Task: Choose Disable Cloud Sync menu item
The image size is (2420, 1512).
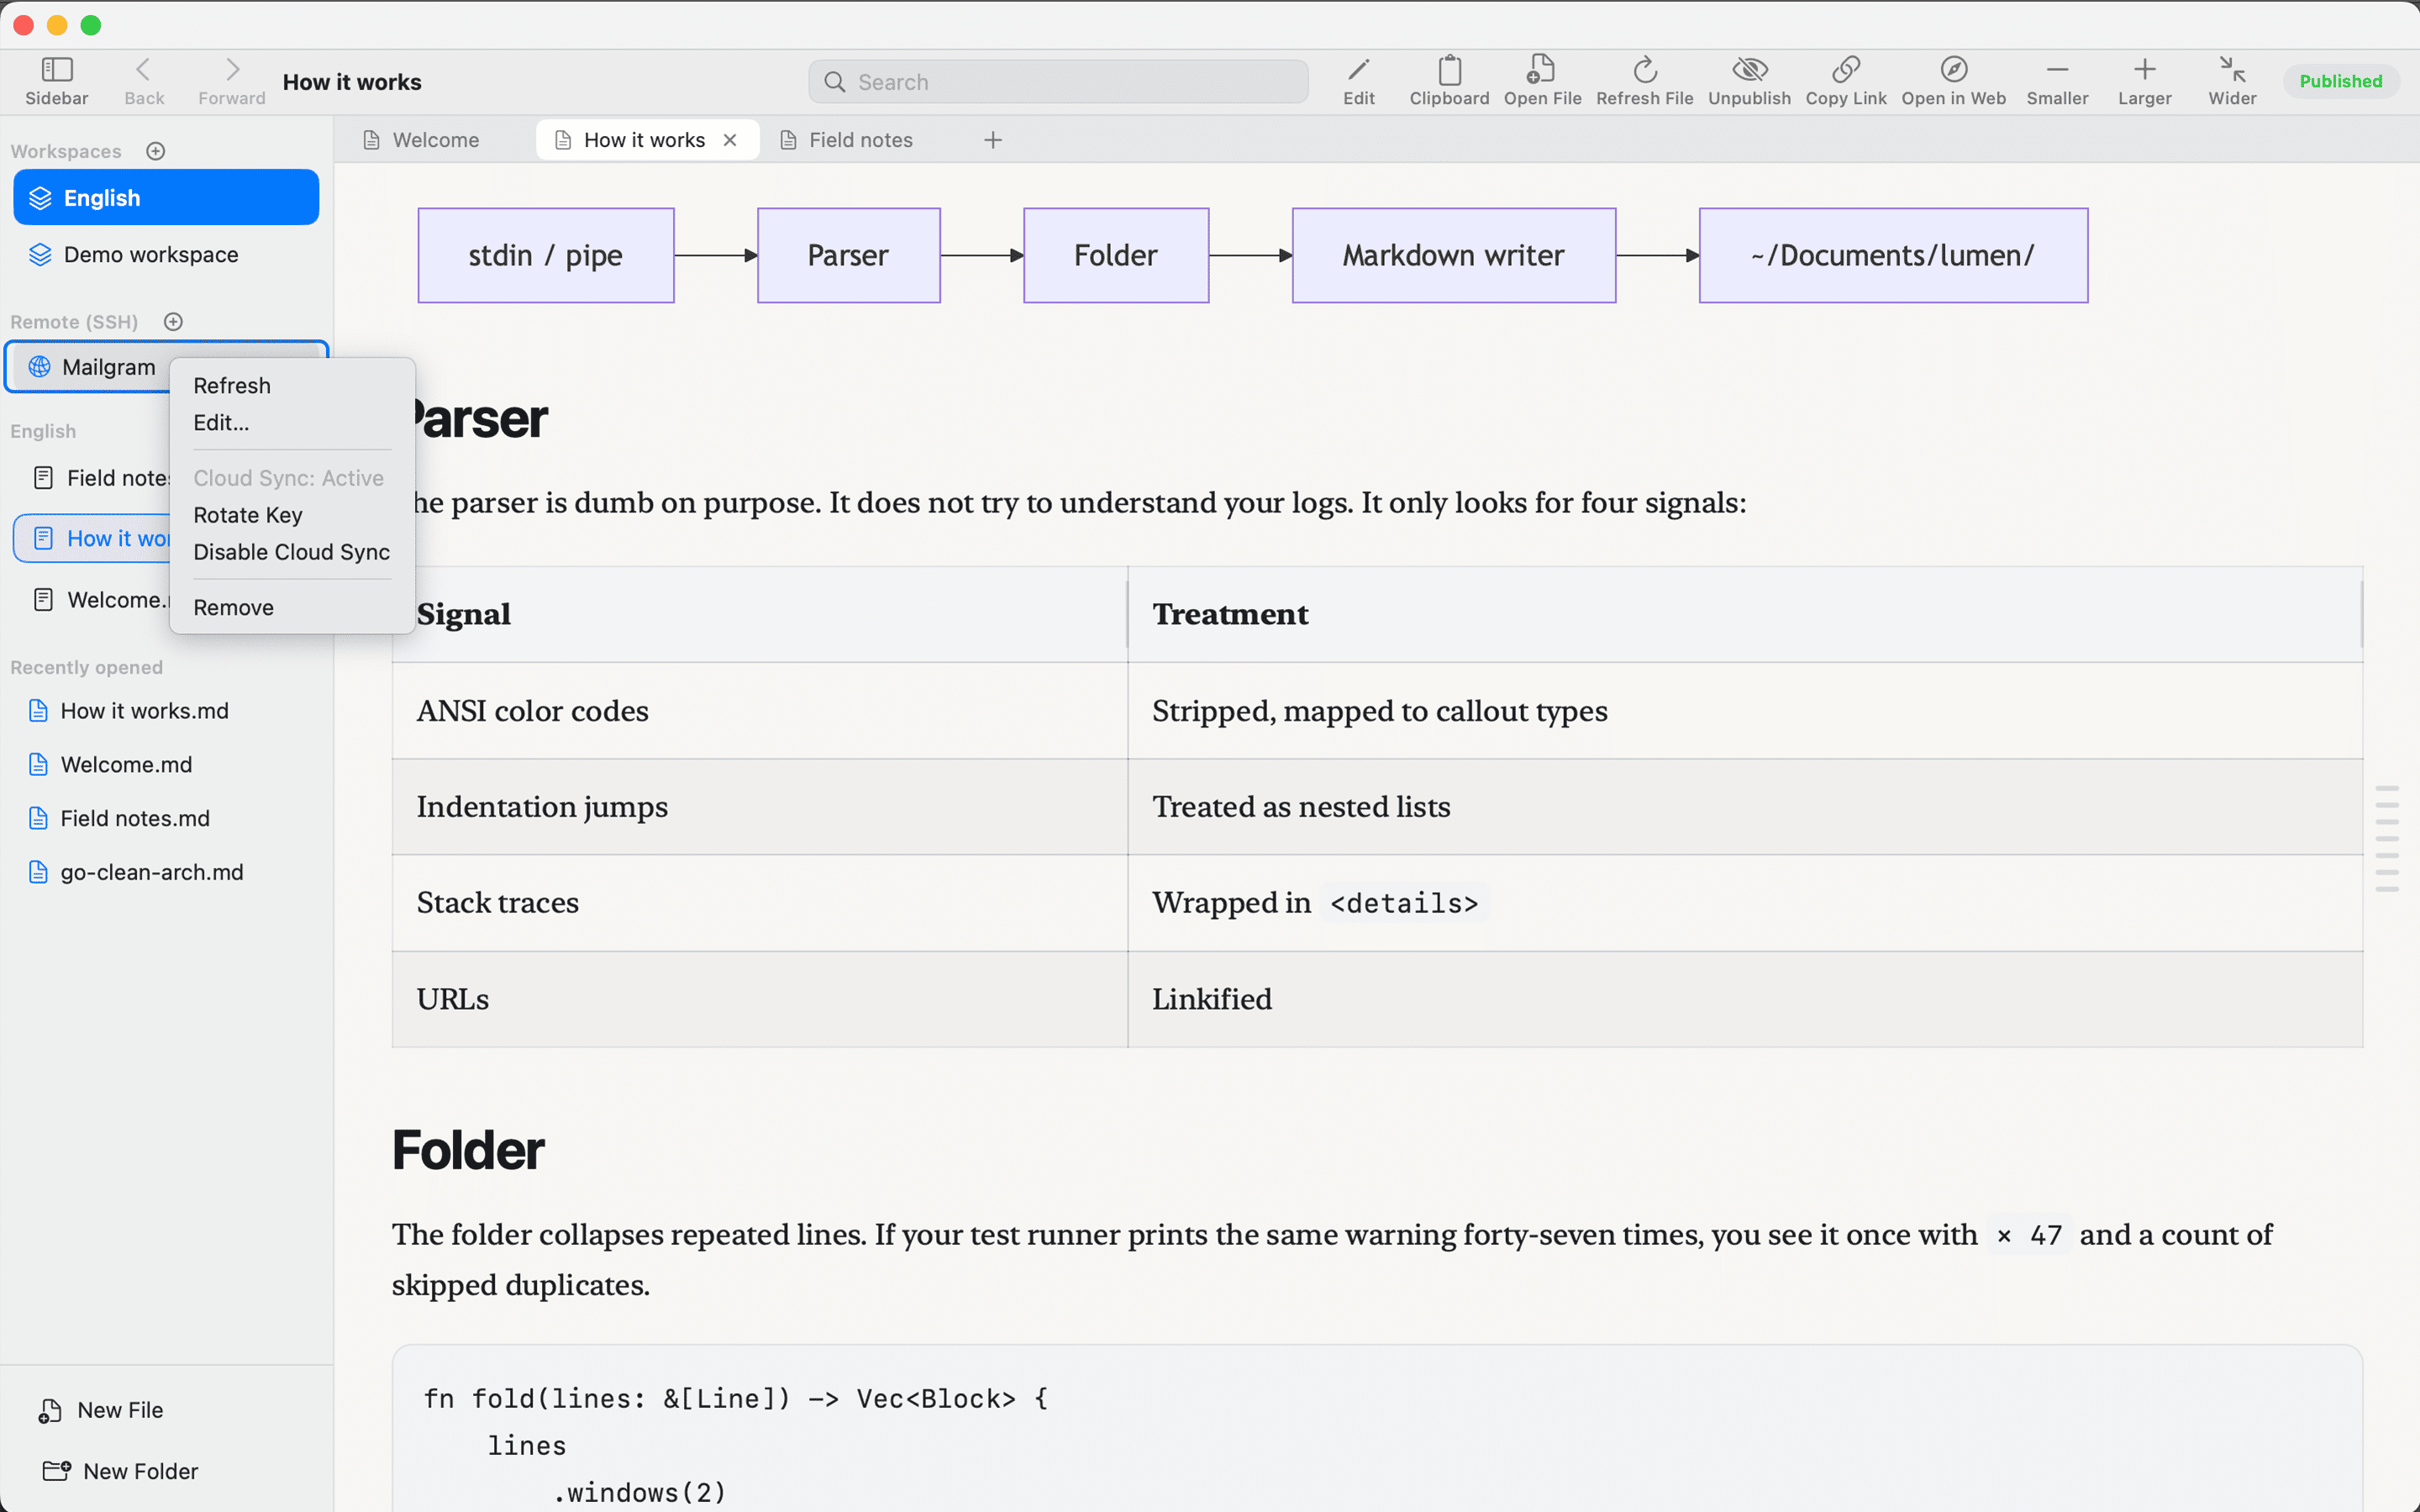Action: coord(292,552)
